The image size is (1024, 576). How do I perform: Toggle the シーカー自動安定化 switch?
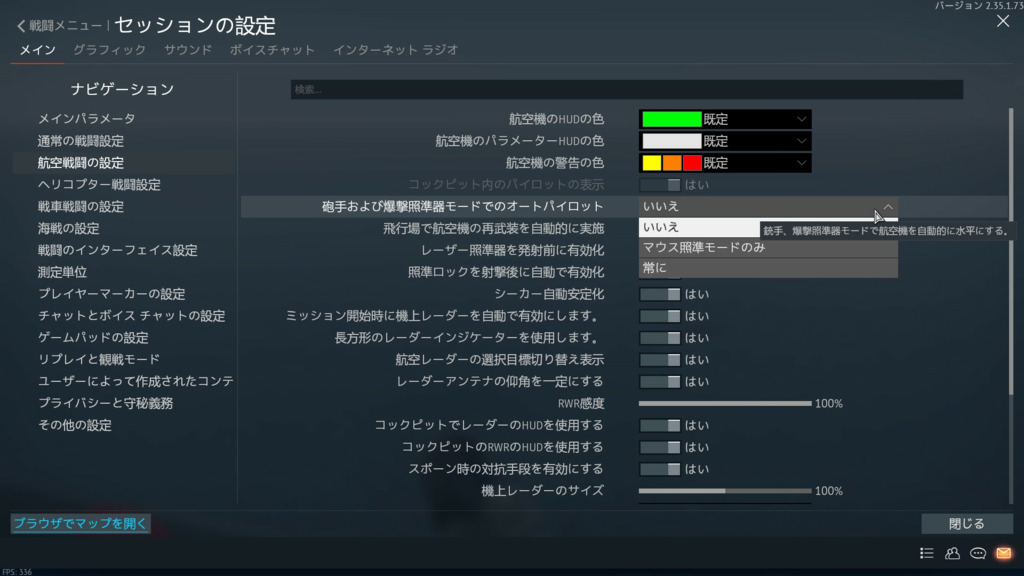660,294
